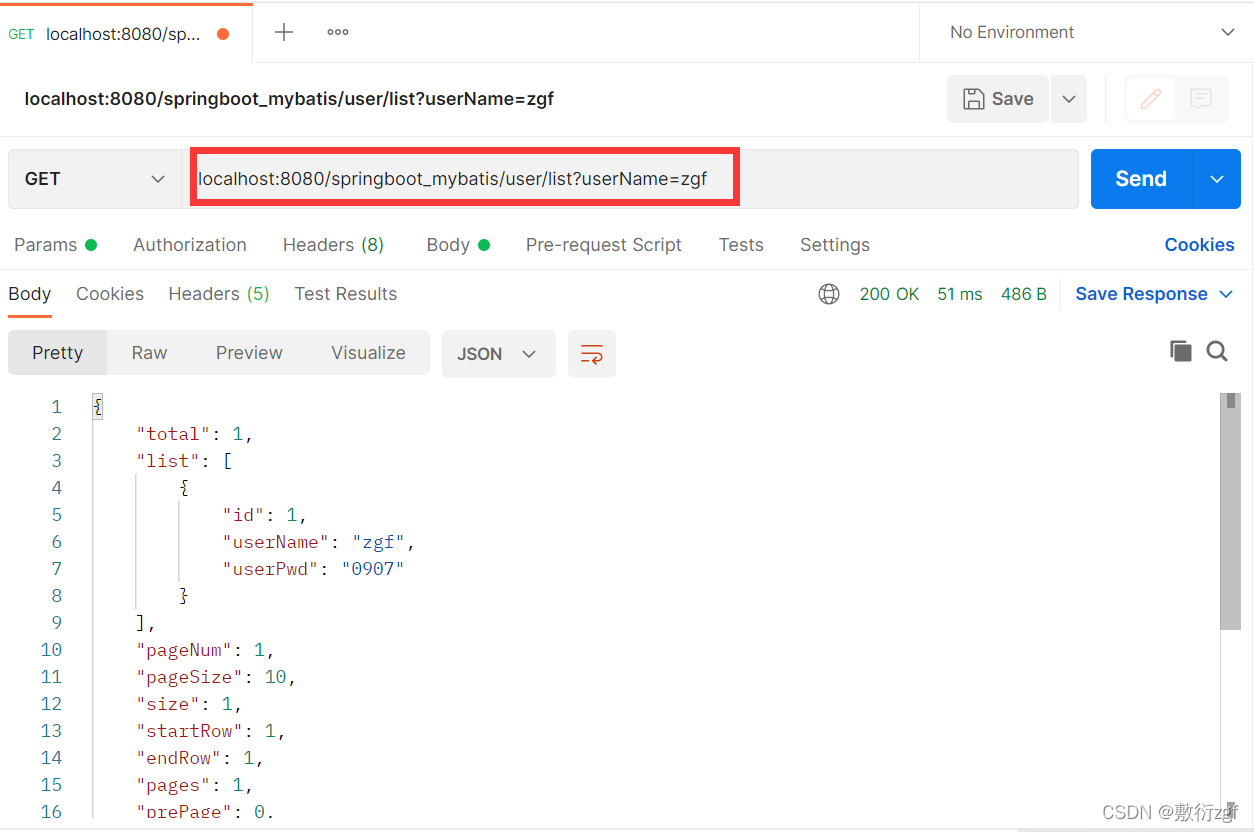Screen dimensions: 1254x832
Task: Switch to Pre-request Script tab
Action: [x=604, y=245]
